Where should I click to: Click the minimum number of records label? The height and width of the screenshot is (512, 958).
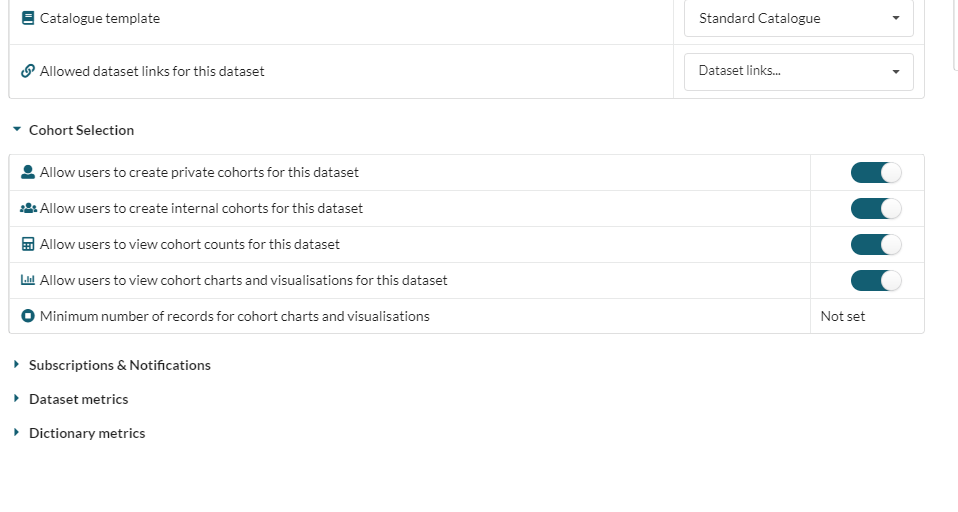(234, 316)
